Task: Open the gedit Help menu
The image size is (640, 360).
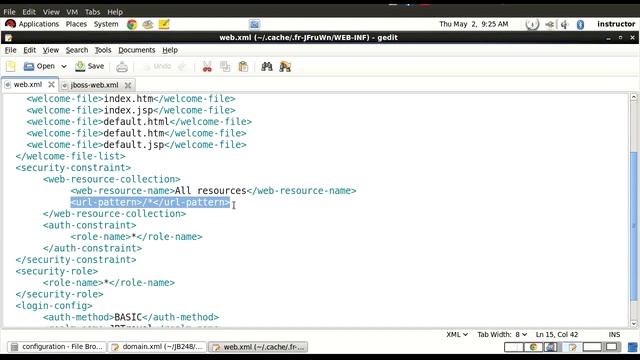Action: coord(170,50)
